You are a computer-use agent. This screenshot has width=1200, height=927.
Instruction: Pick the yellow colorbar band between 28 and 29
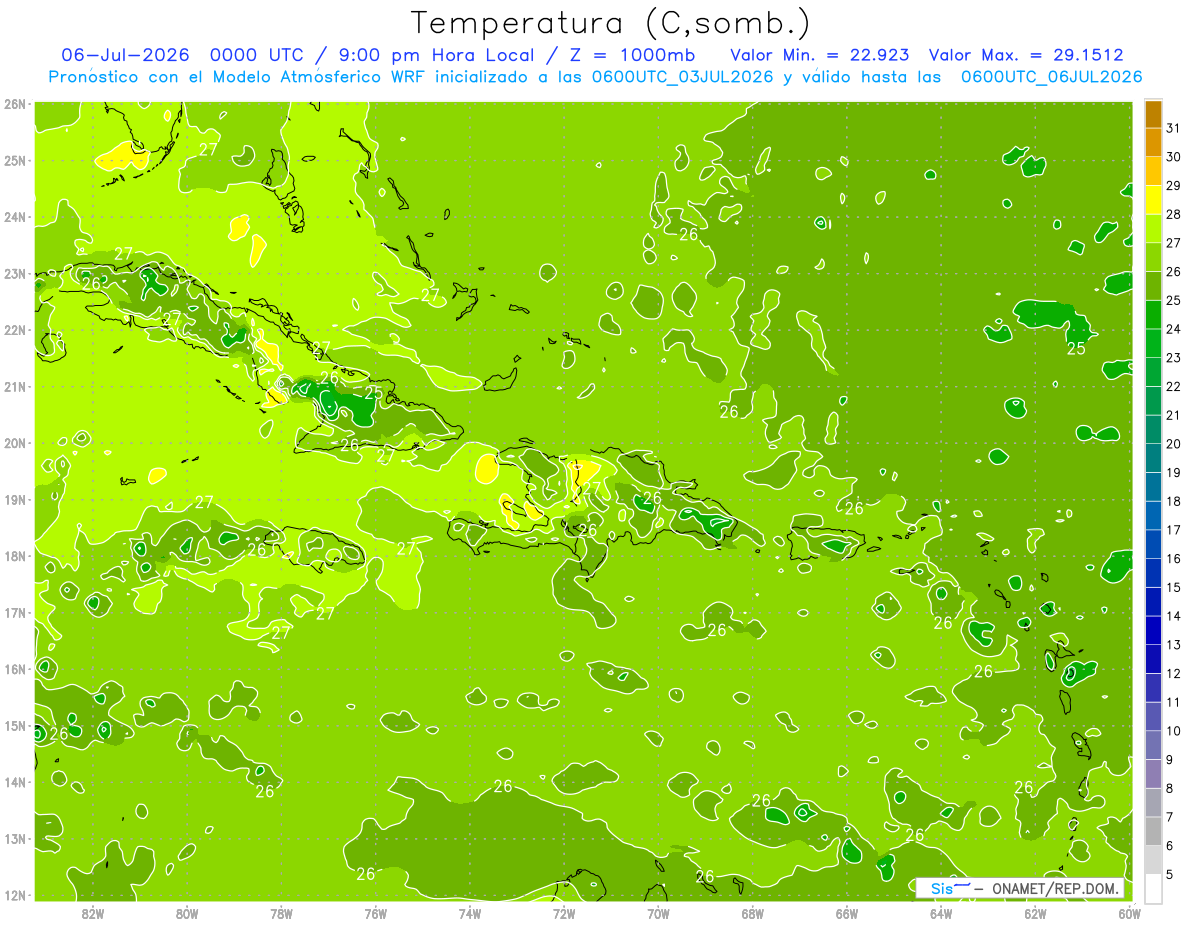(1153, 200)
